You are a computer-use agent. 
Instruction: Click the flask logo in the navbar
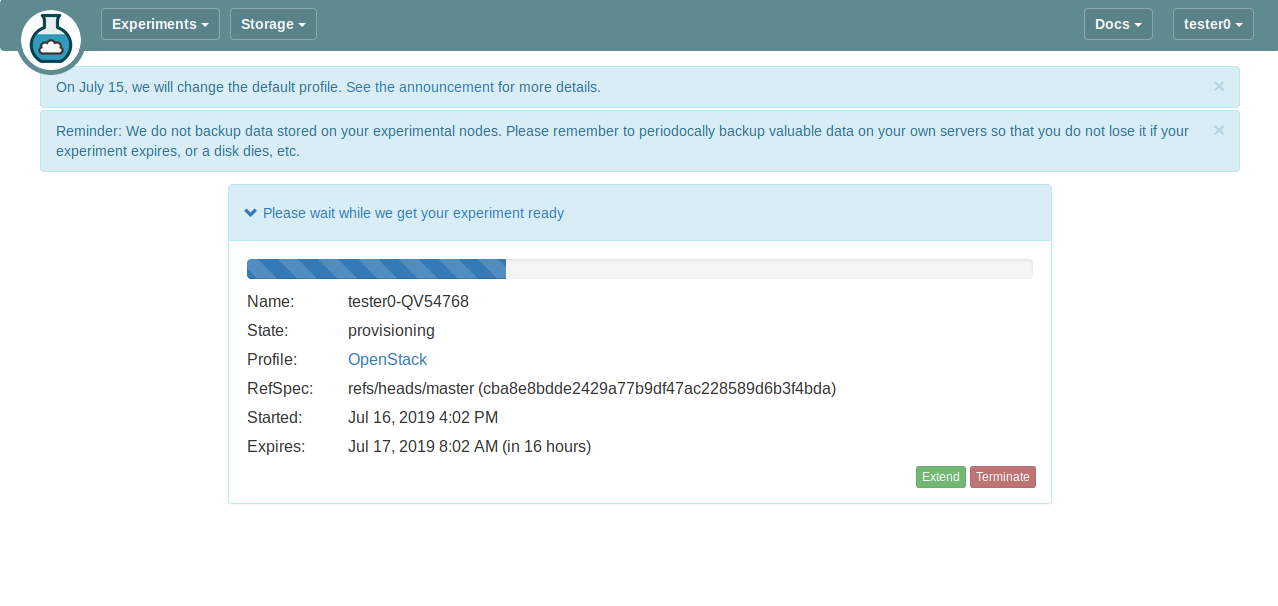[50, 41]
